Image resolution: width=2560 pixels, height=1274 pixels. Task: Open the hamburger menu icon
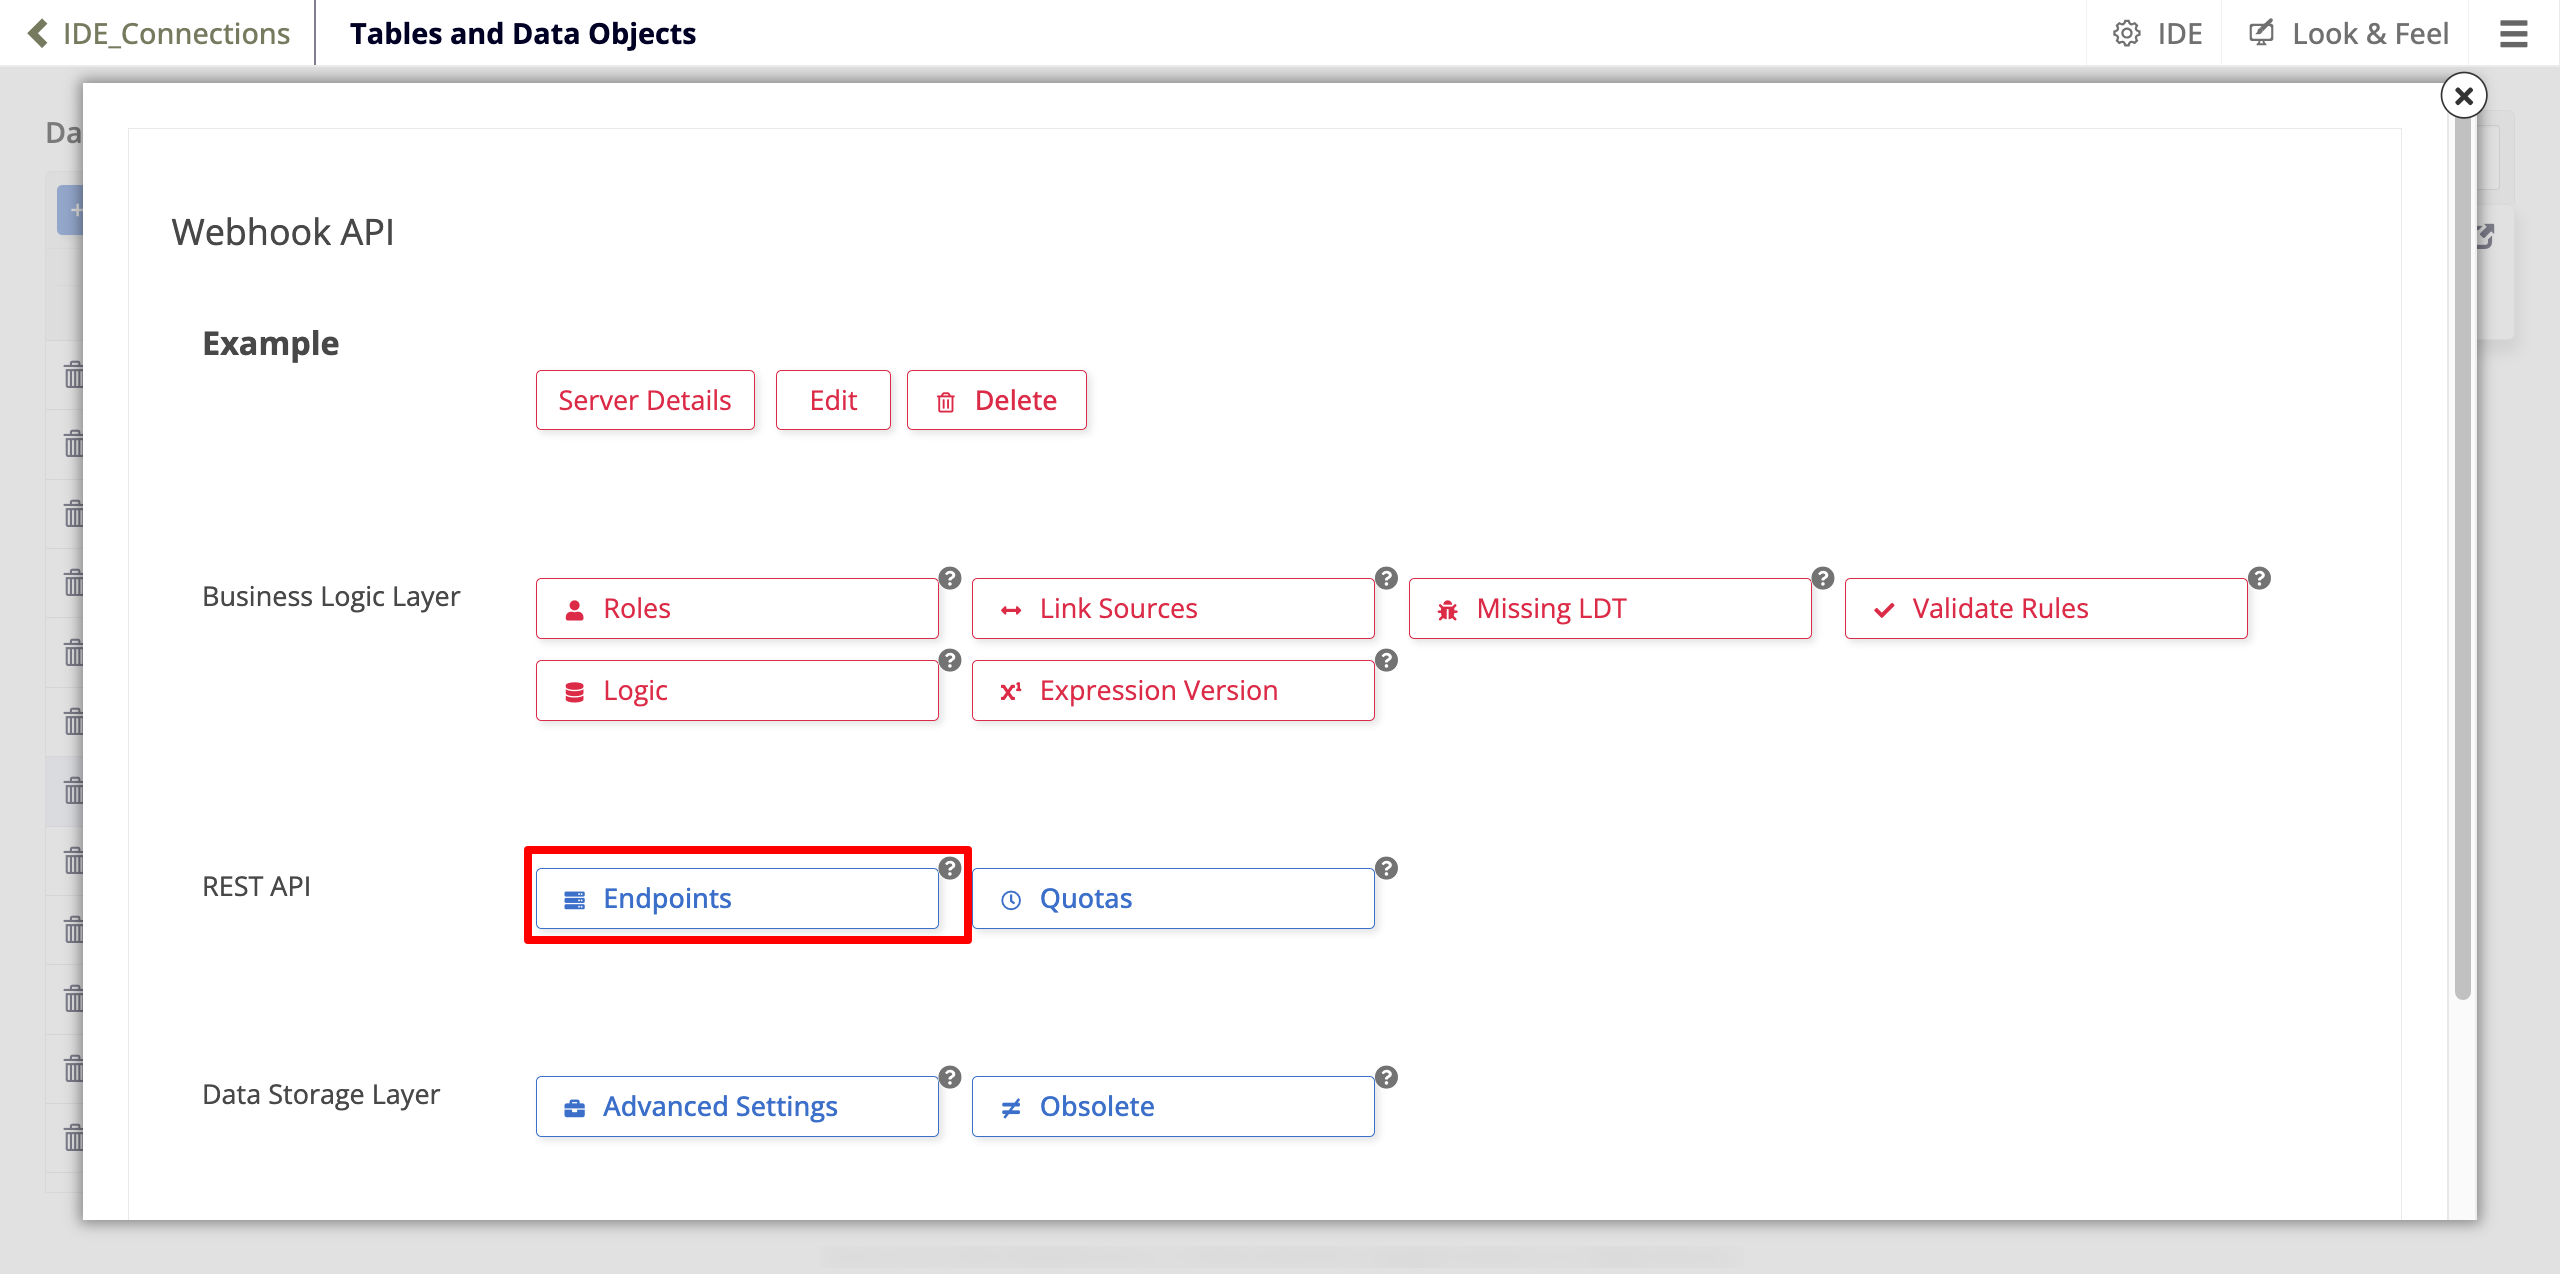click(x=2513, y=34)
